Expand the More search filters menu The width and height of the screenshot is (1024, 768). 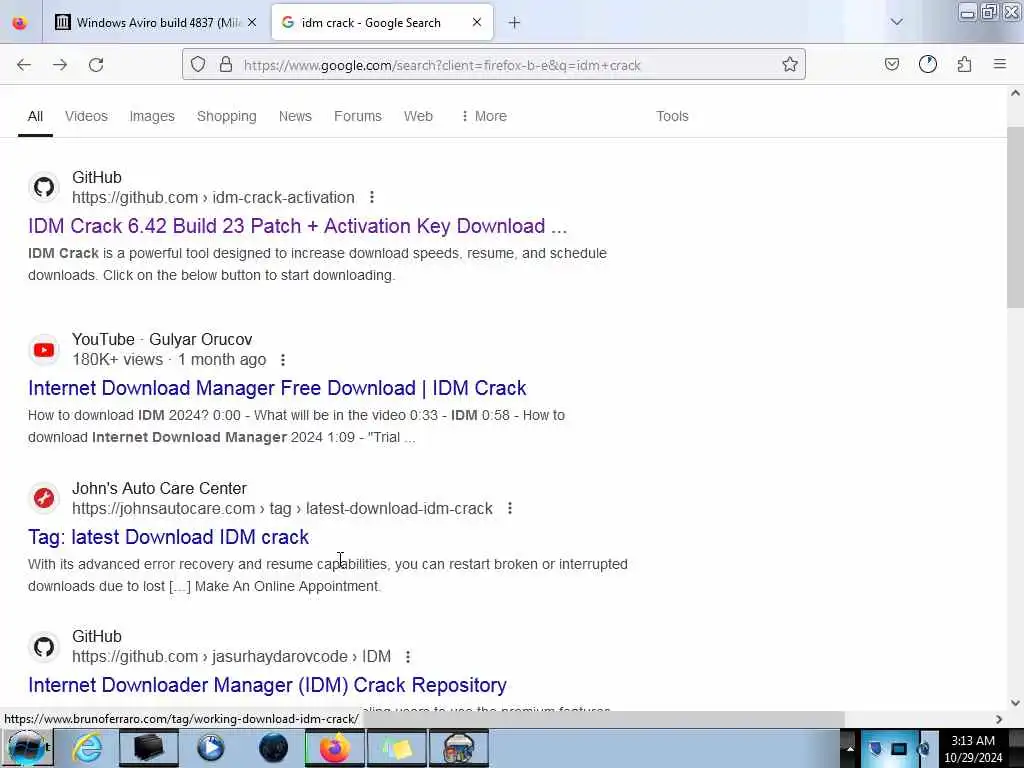[x=484, y=116]
